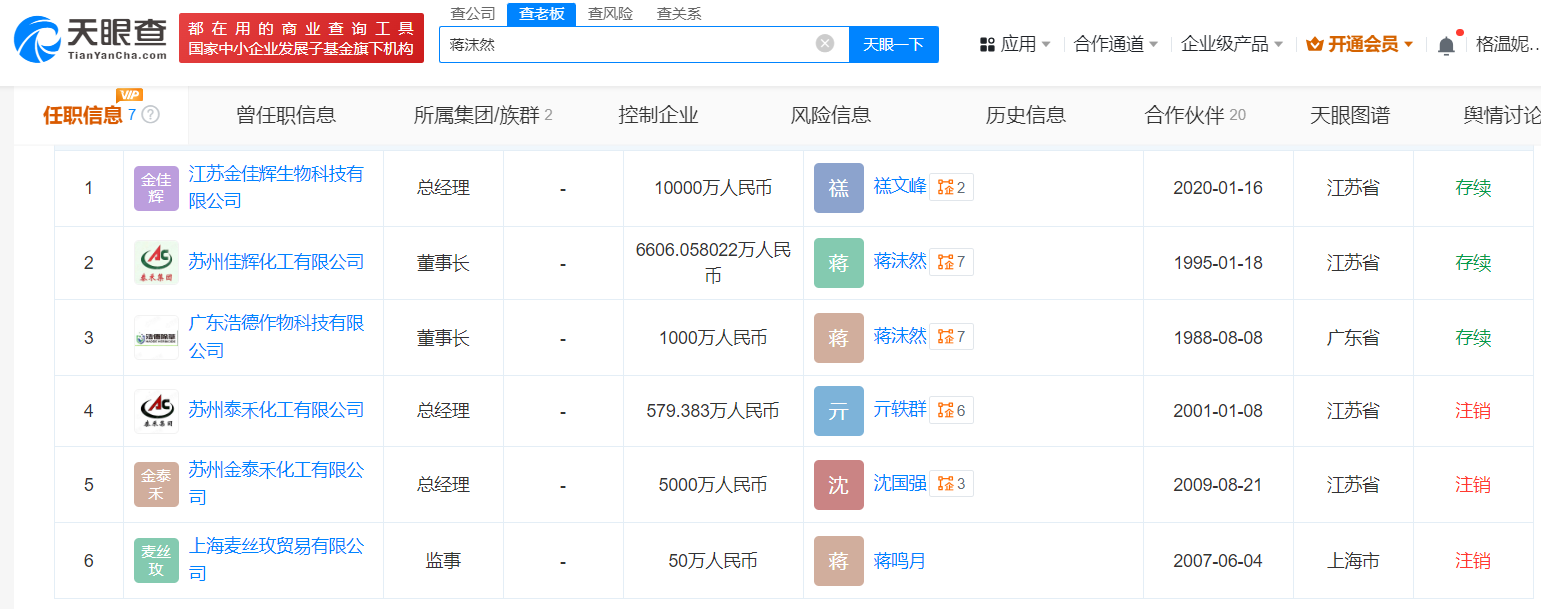Click the 存续 status for 江苏金佳辉

click(x=1473, y=188)
